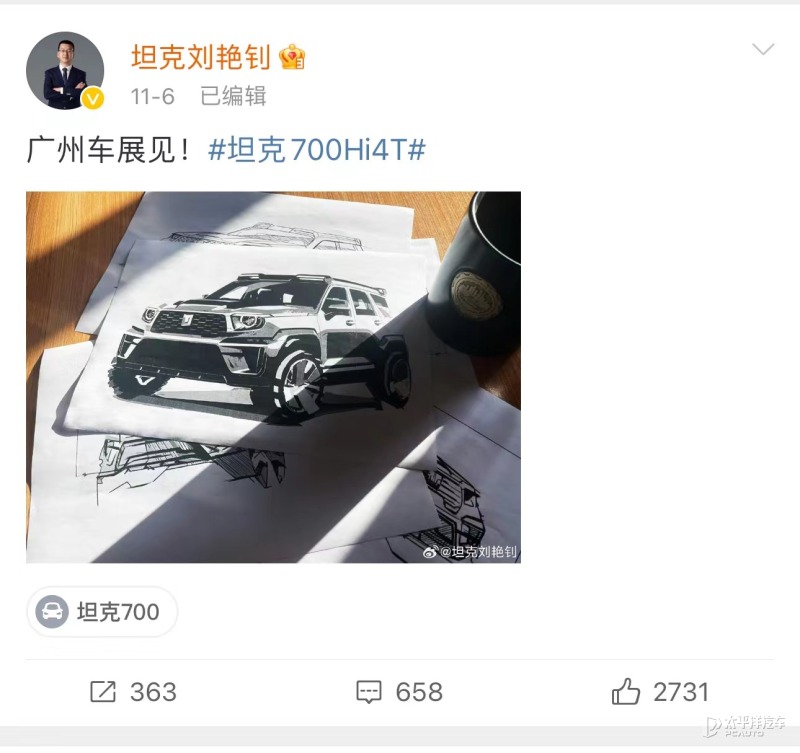Click the crown membership badge icon
800x753 pixels.
pyautogui.click(x=292, y=56)
